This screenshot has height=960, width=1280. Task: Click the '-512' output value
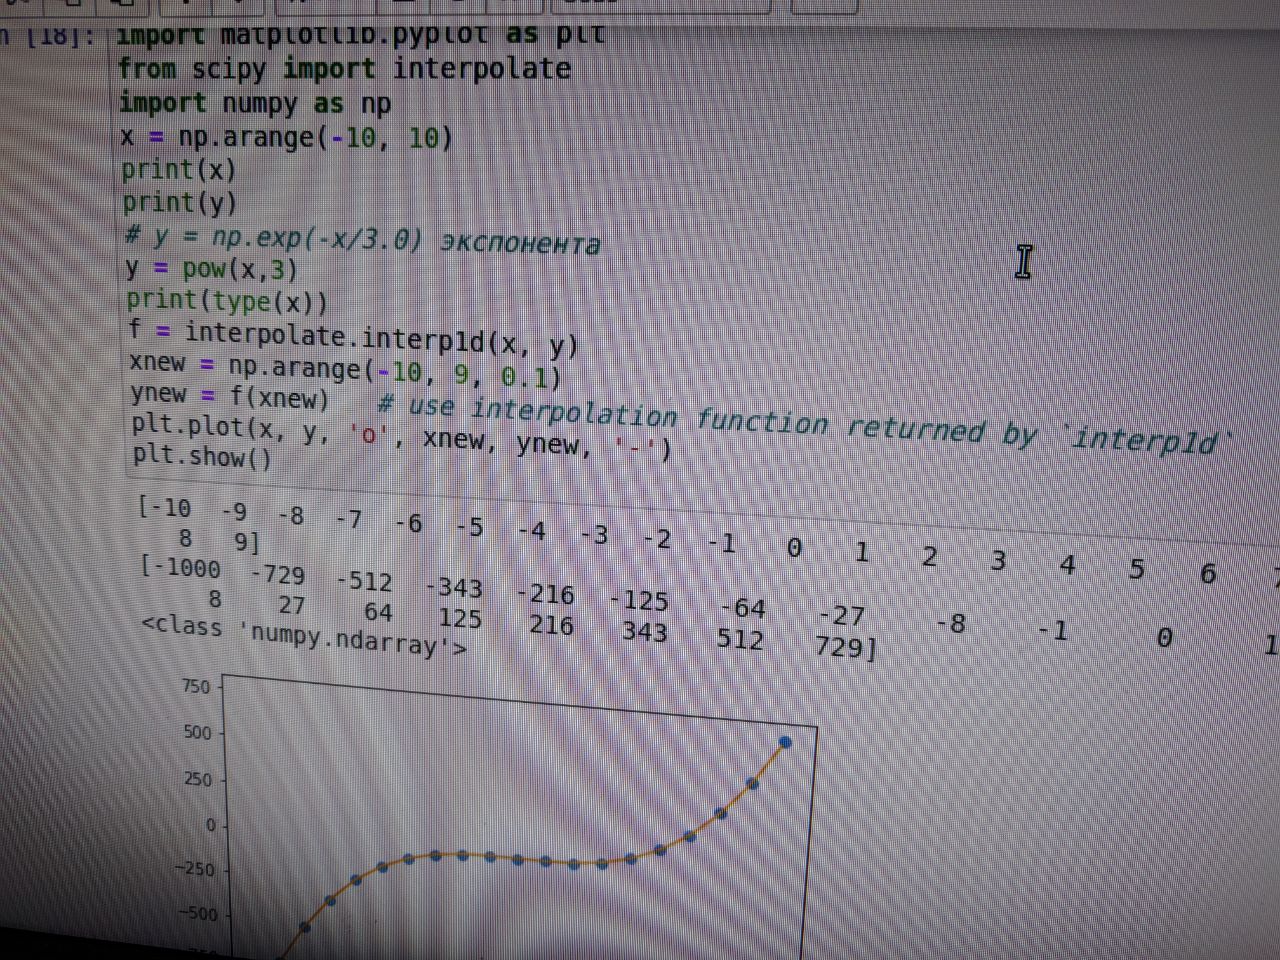click(x=365, y=582)
